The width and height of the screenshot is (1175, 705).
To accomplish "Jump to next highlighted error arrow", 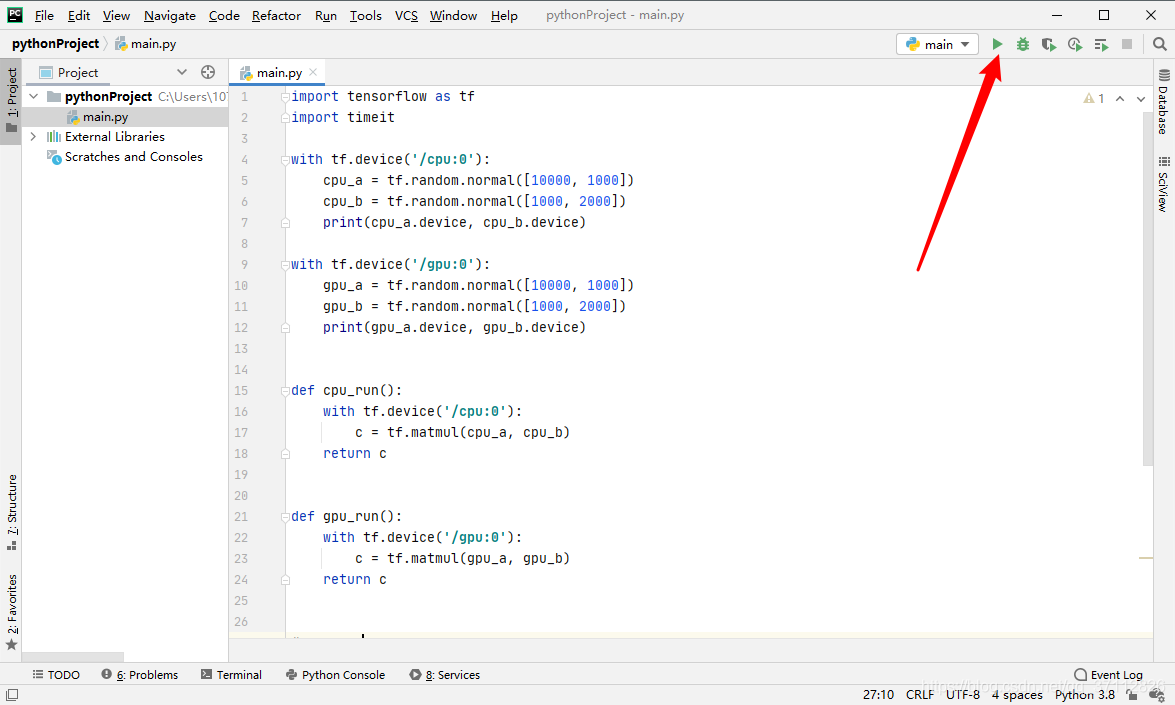I will [x=1141, y=99].
